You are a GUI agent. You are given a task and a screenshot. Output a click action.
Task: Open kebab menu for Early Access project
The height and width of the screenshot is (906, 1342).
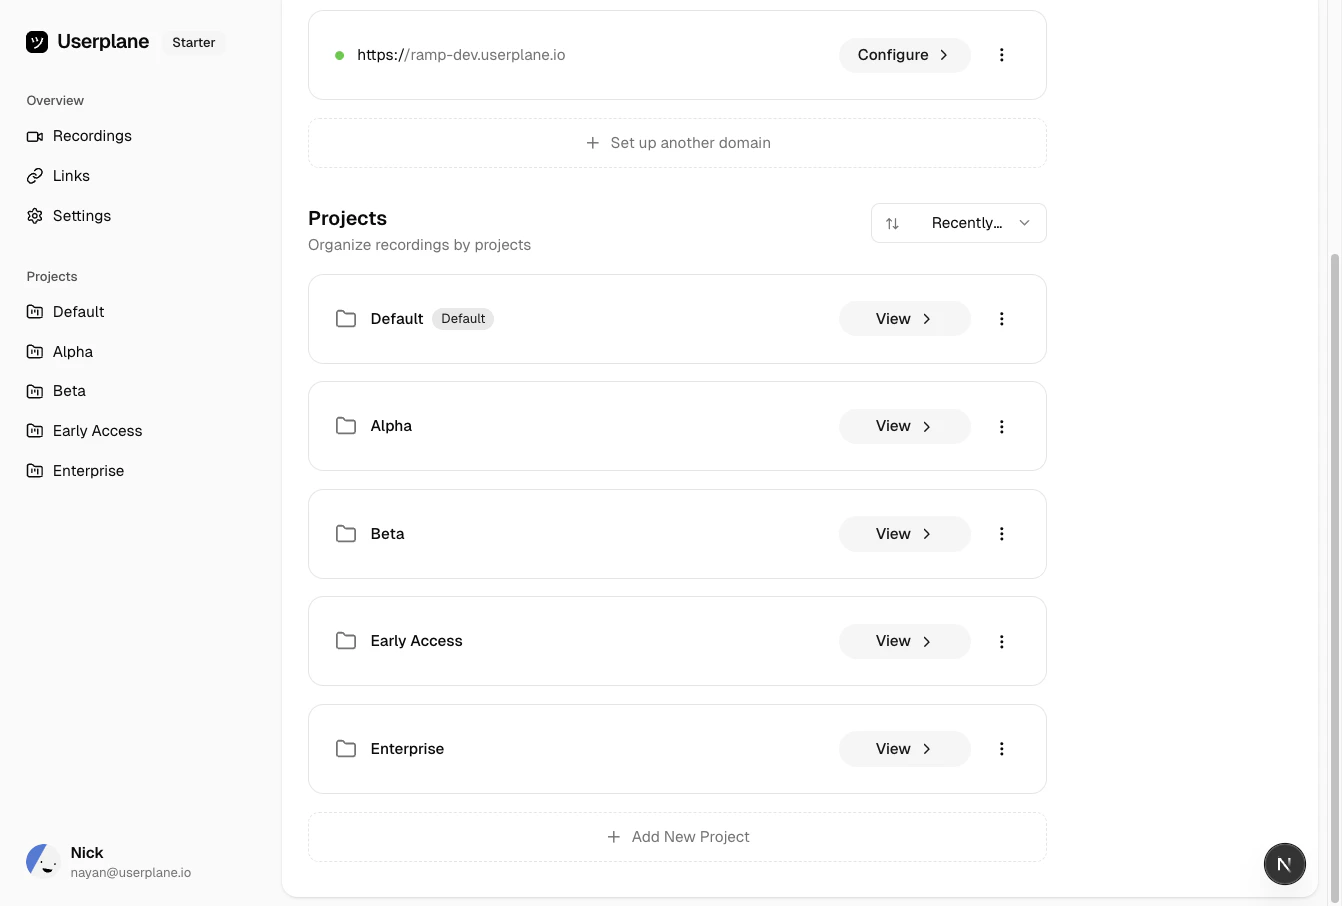[x=1001, y=642]
